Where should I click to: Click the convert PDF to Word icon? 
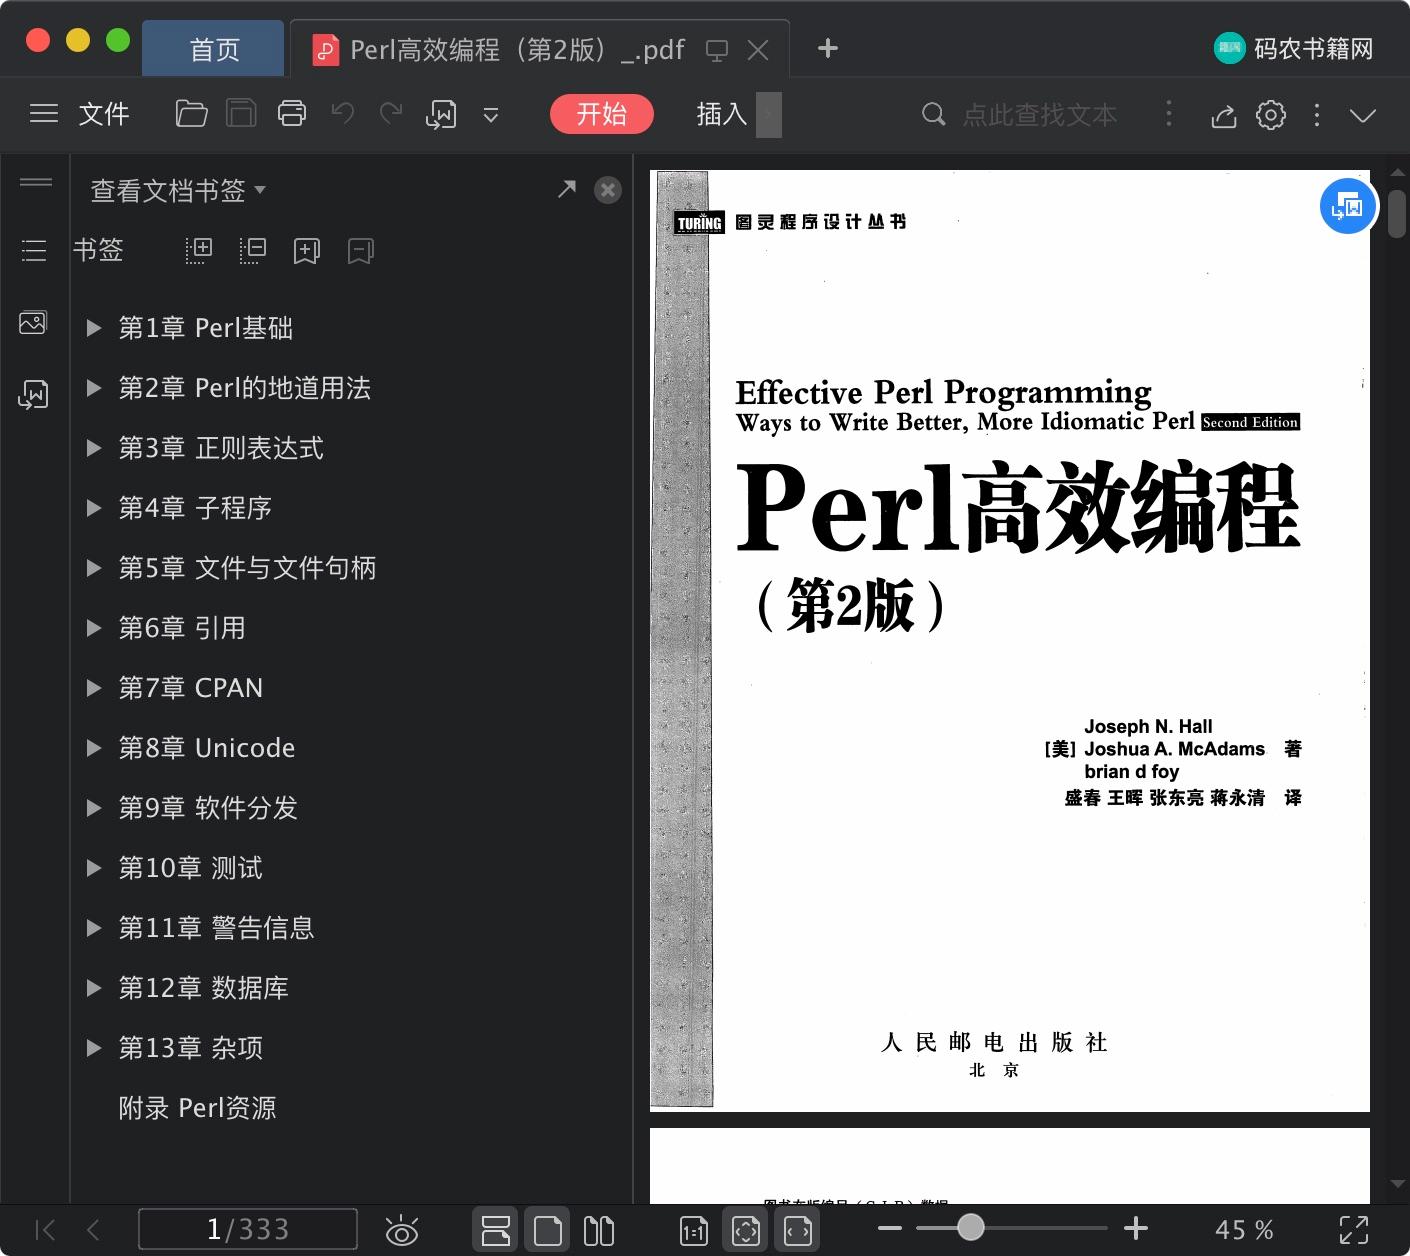pos(441,115)
